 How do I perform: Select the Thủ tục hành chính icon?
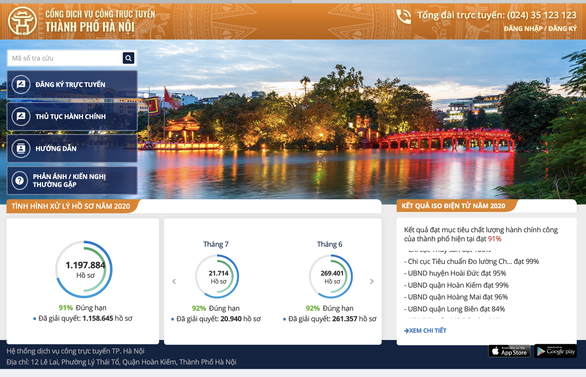pos(21,116)
